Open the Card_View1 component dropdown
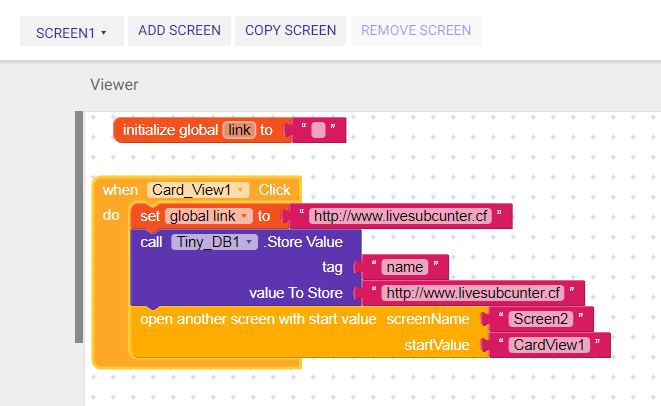This screenshot has width=661, height=406. pyautogui.click(x=198, y=190)
